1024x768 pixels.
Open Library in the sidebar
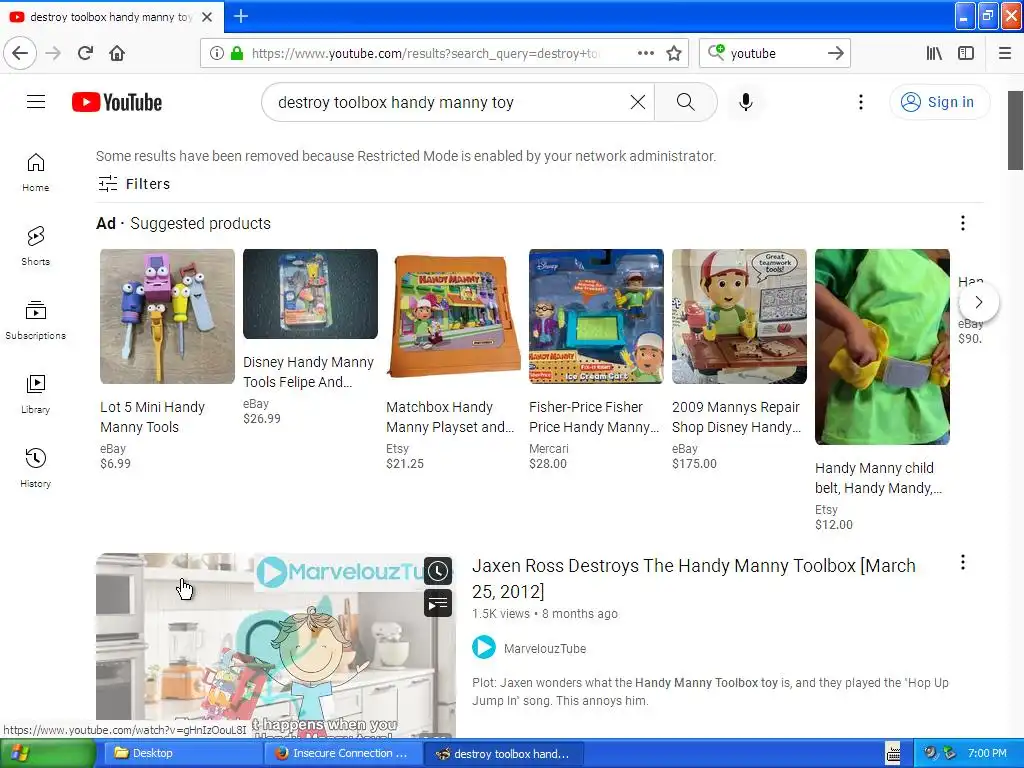[35, 394]
